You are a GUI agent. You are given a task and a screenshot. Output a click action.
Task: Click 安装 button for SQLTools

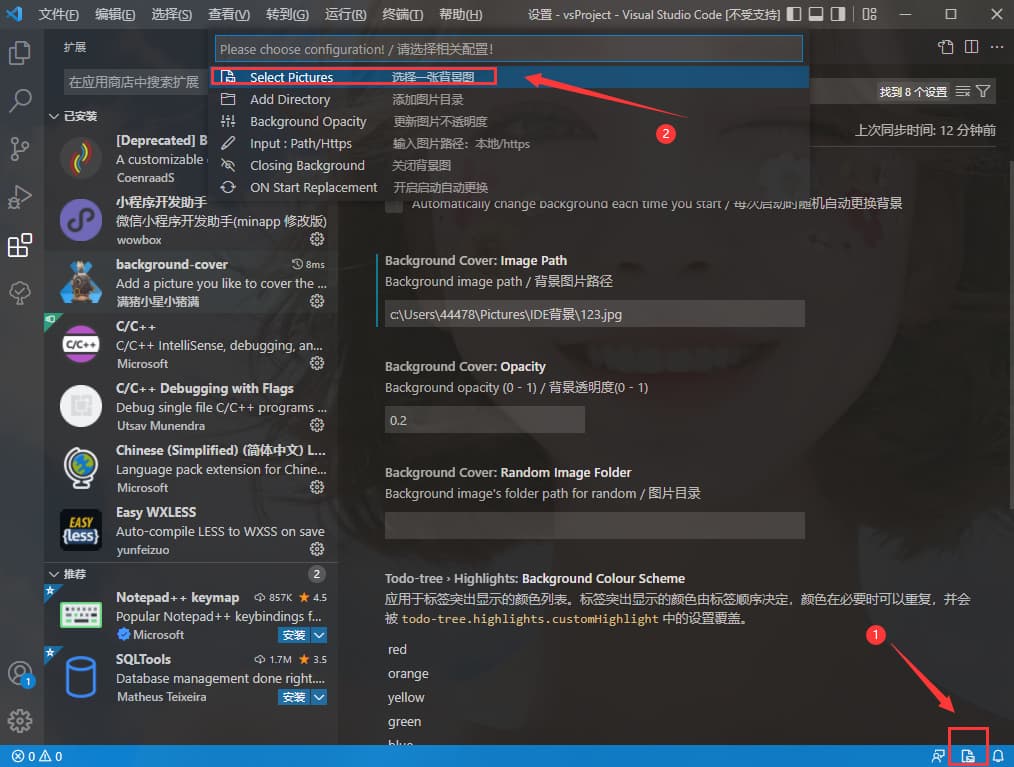(293, 697)
